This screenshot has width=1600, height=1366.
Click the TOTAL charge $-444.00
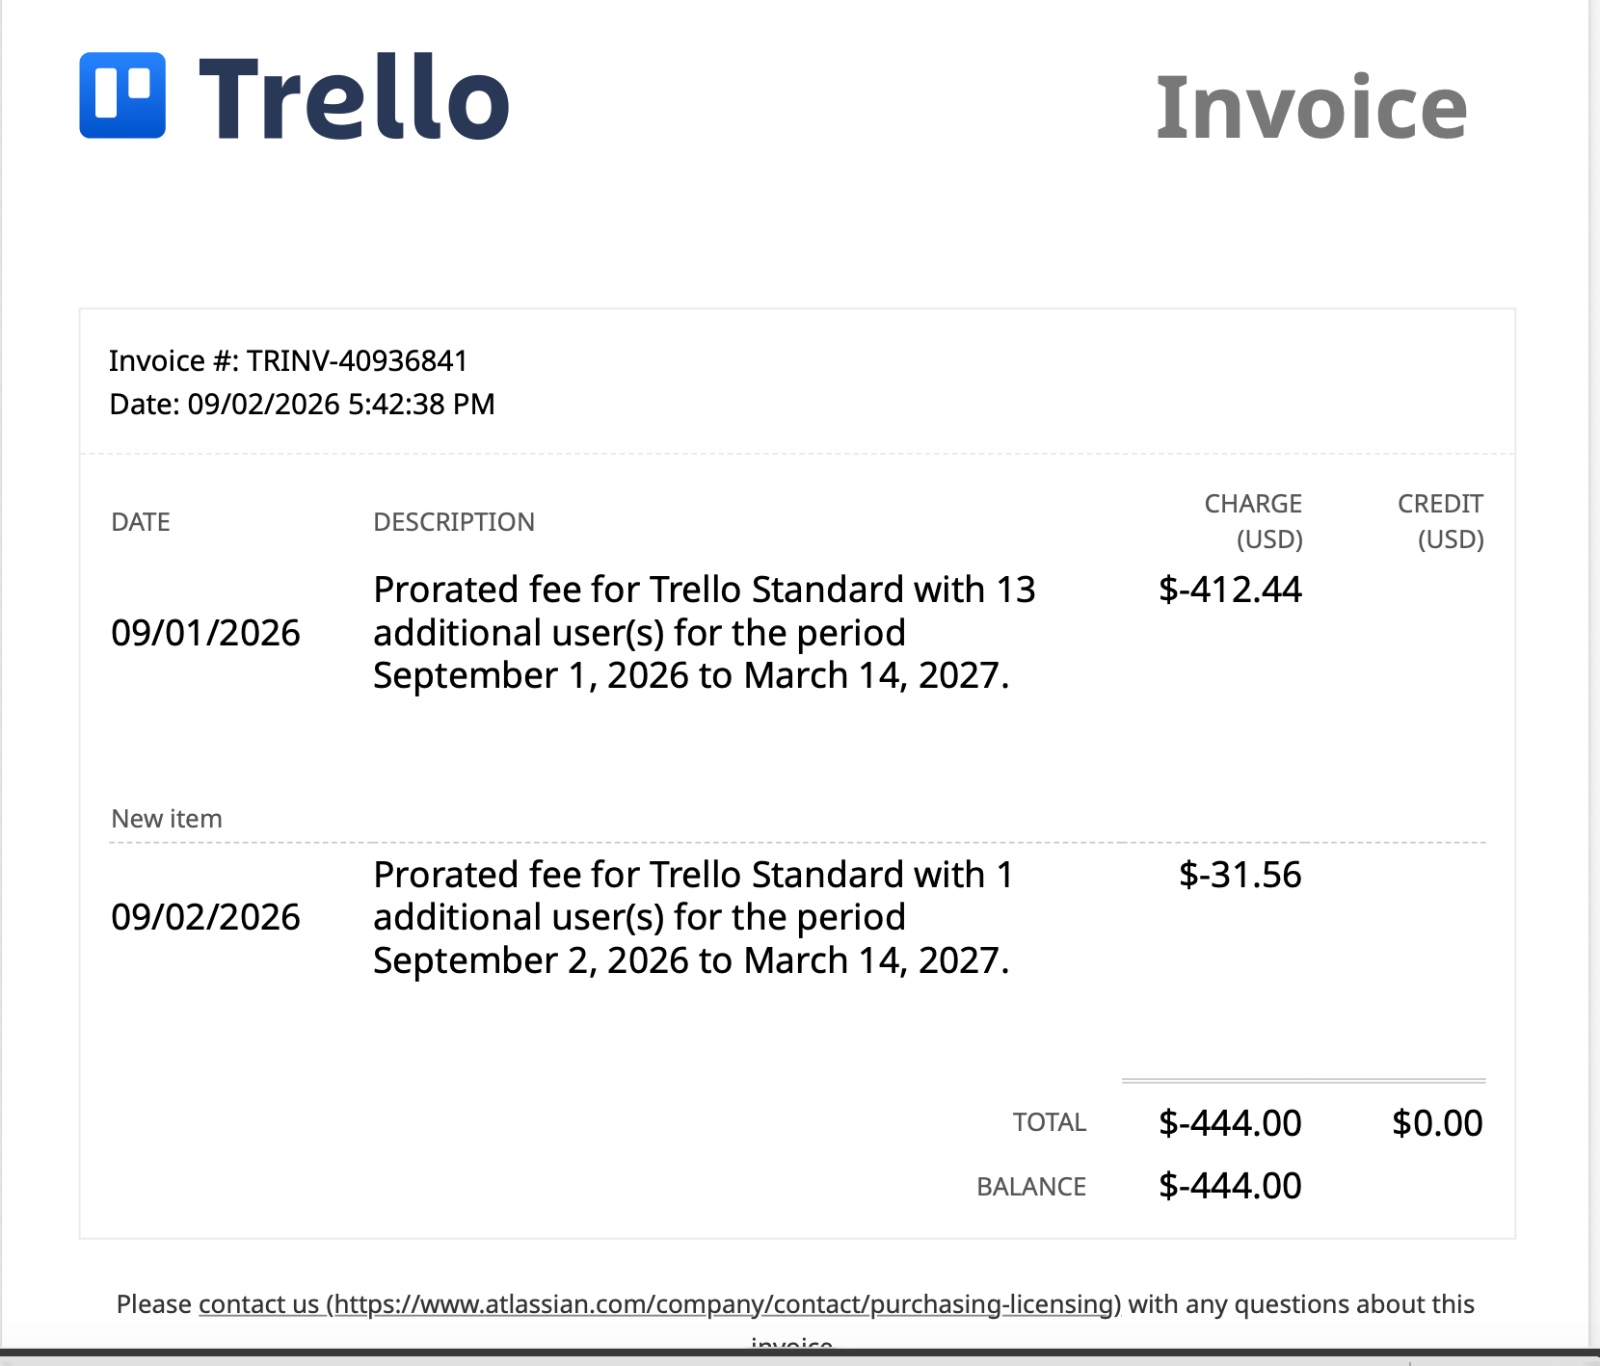(1230, 1123)
